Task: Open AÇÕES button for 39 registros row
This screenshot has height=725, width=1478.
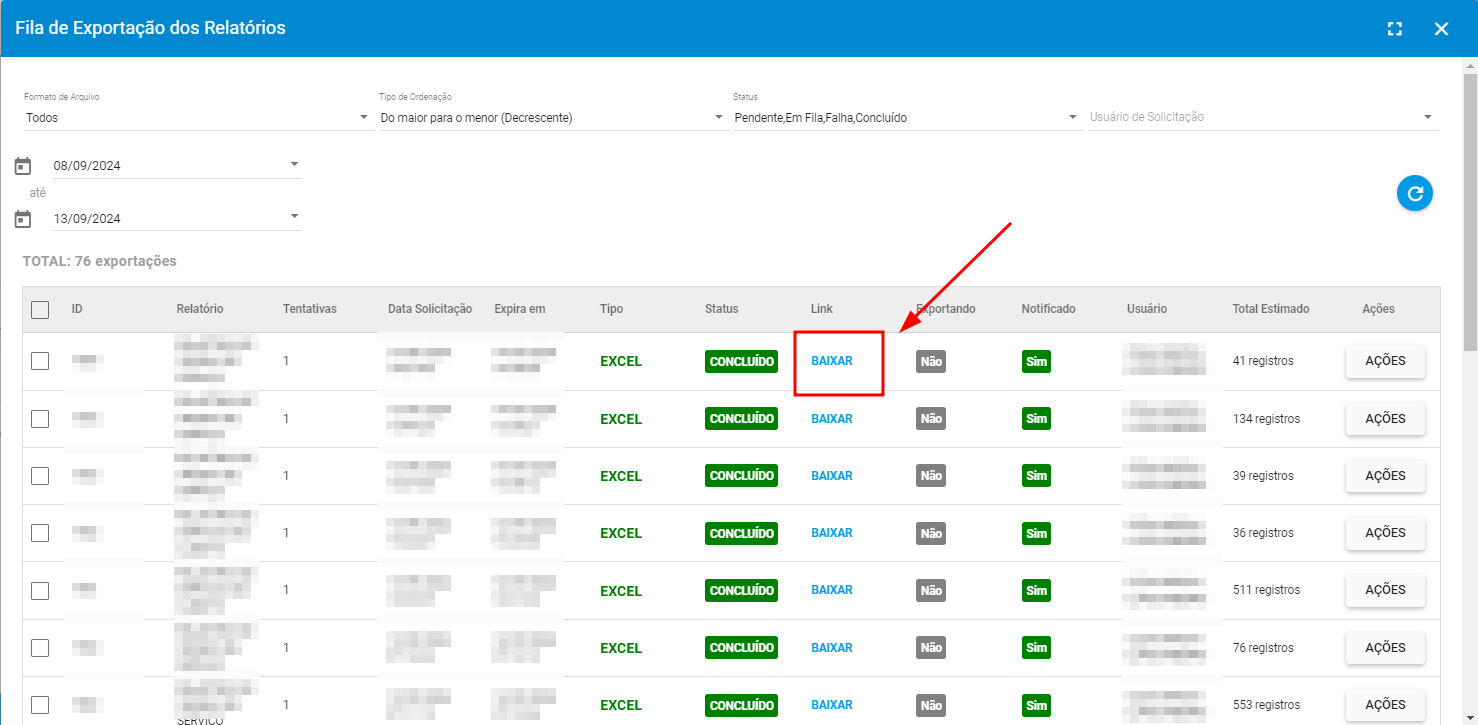Action: (x=1385, y=476)
